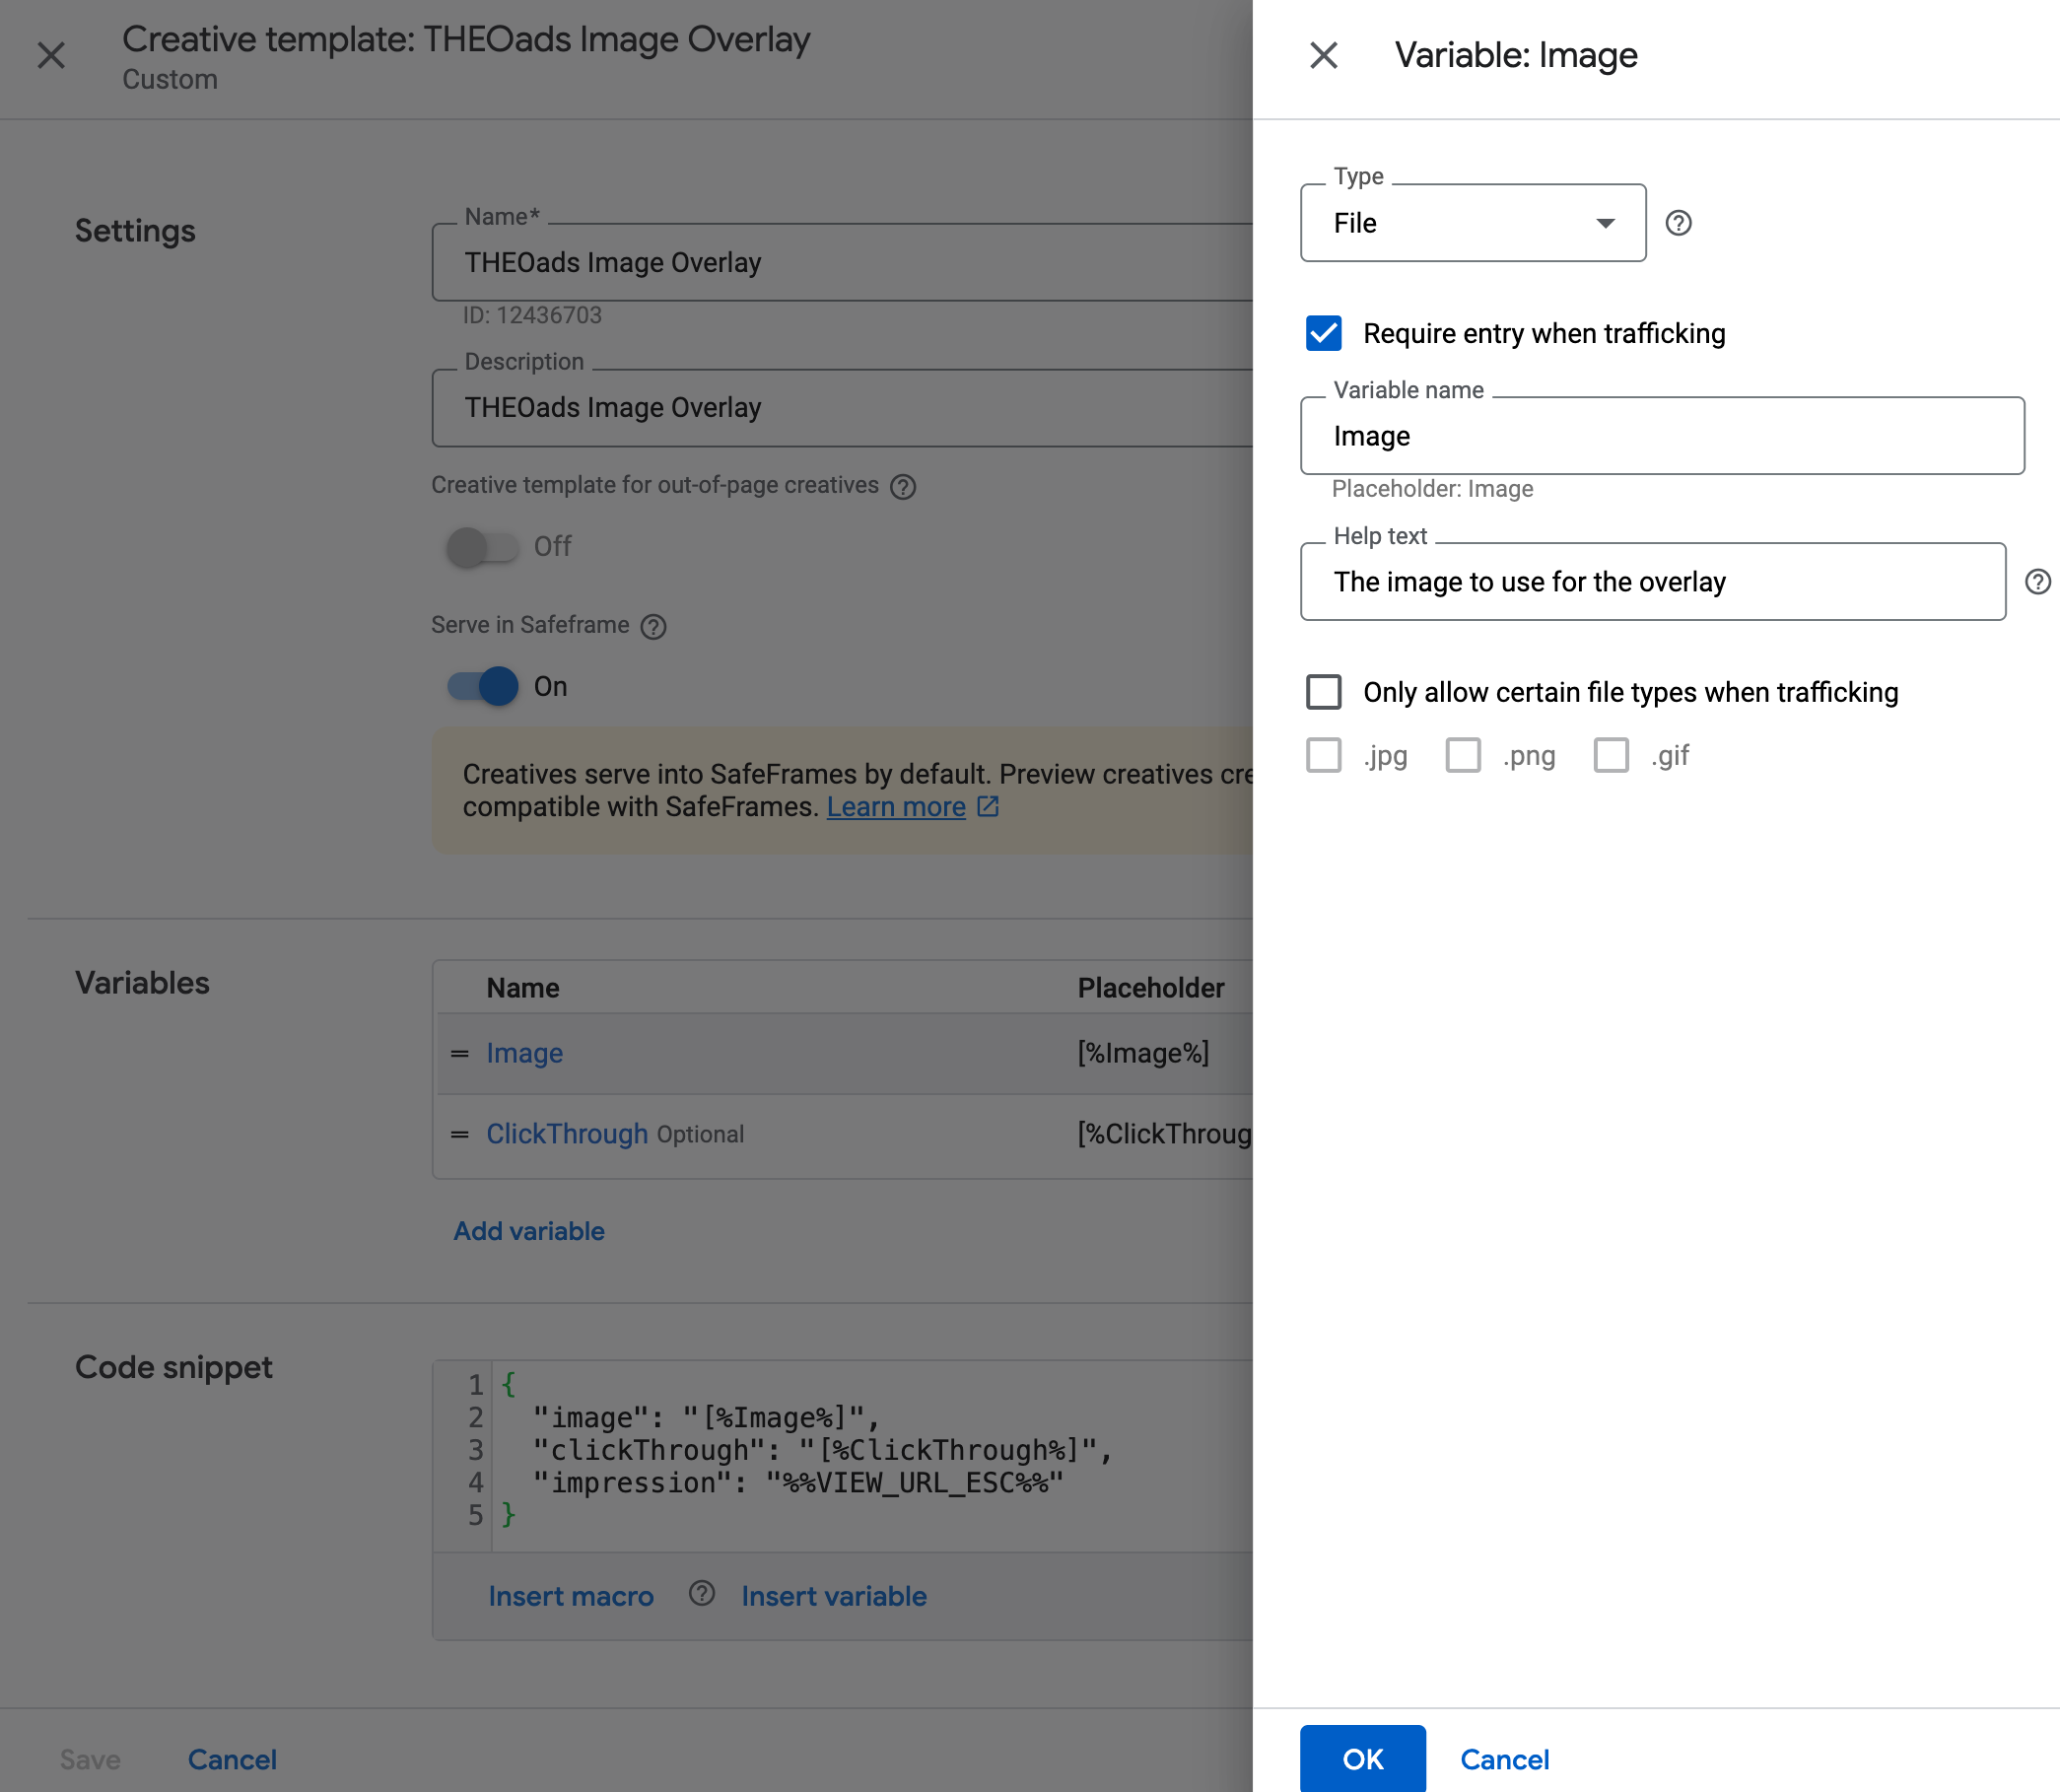Close the Creative template editor

[51, 55]
